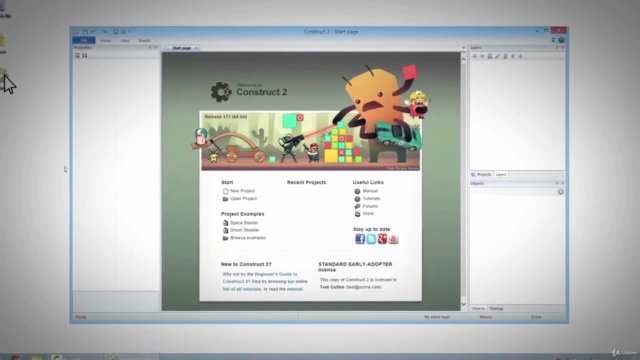
Task: Pin the Properties panel
Action: pyautogui.click(x=150, y=48)
